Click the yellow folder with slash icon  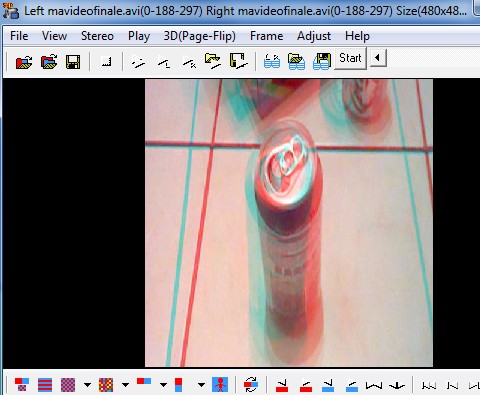213,61
